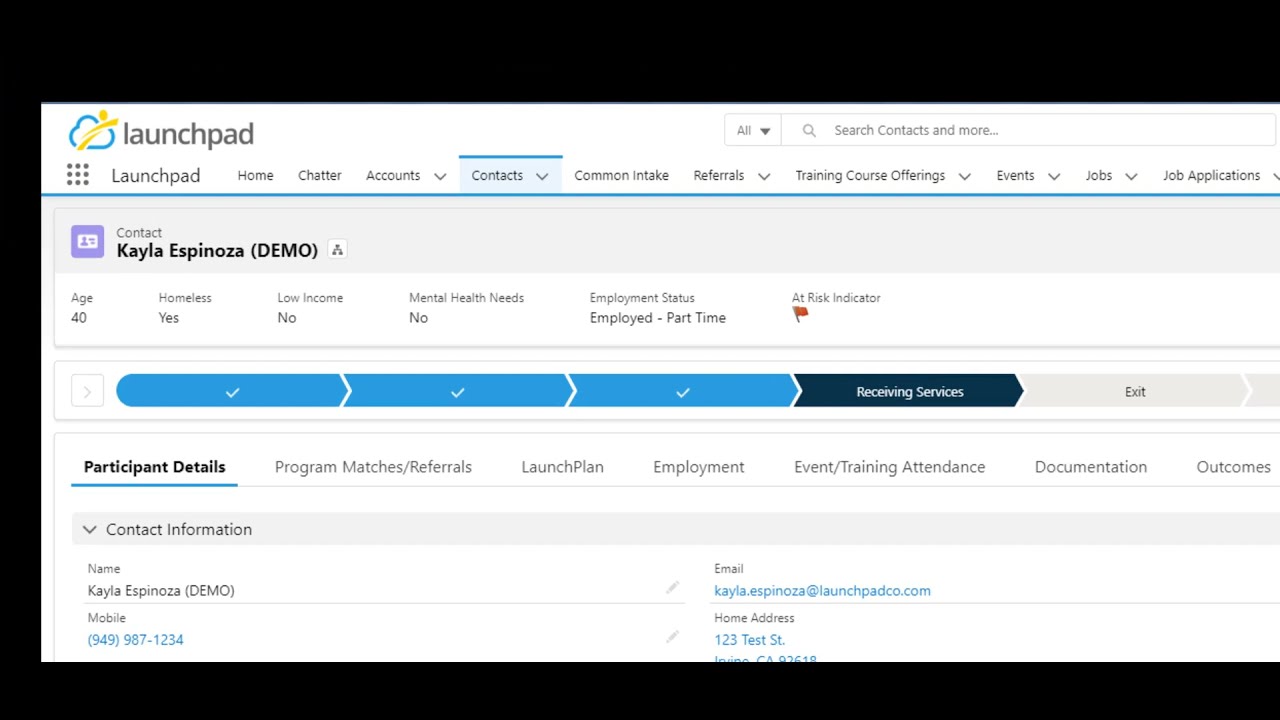Click the At Risk Indicator flag
This screenshot has width=1280, height=720.
click(800, 315)
